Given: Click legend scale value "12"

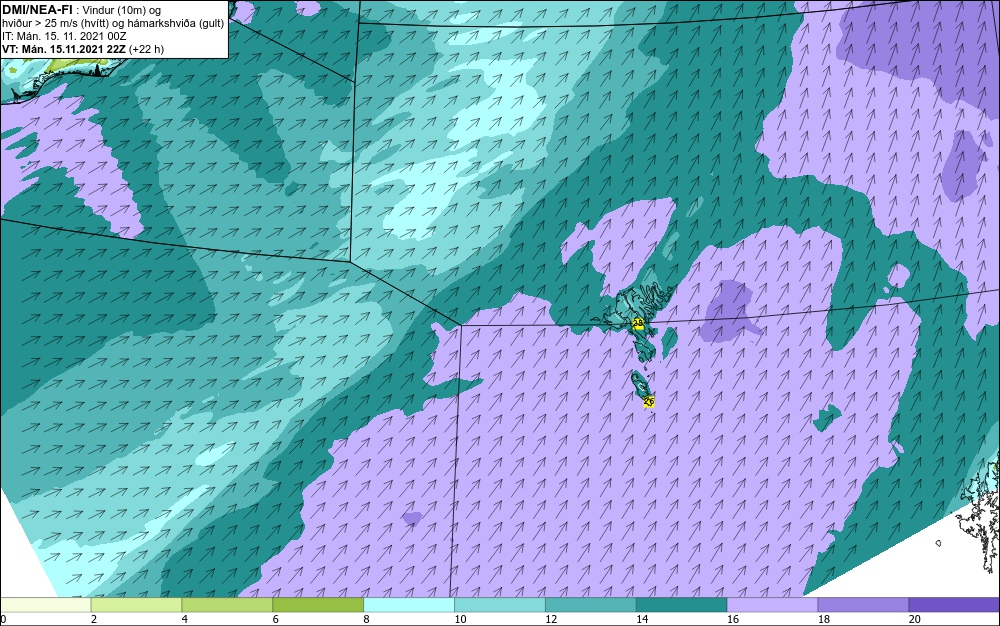Looking at the screenshot, I should tap(551, 619).
